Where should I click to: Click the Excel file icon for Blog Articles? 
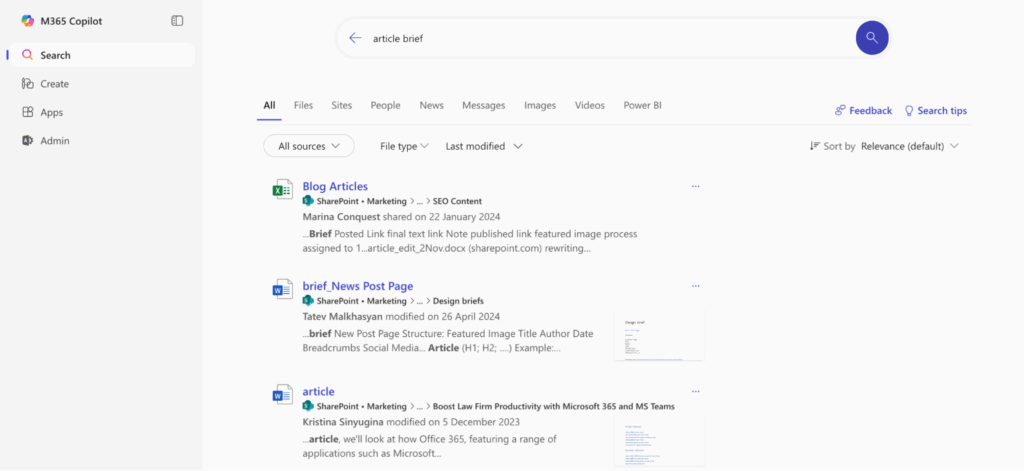point(282,189)
